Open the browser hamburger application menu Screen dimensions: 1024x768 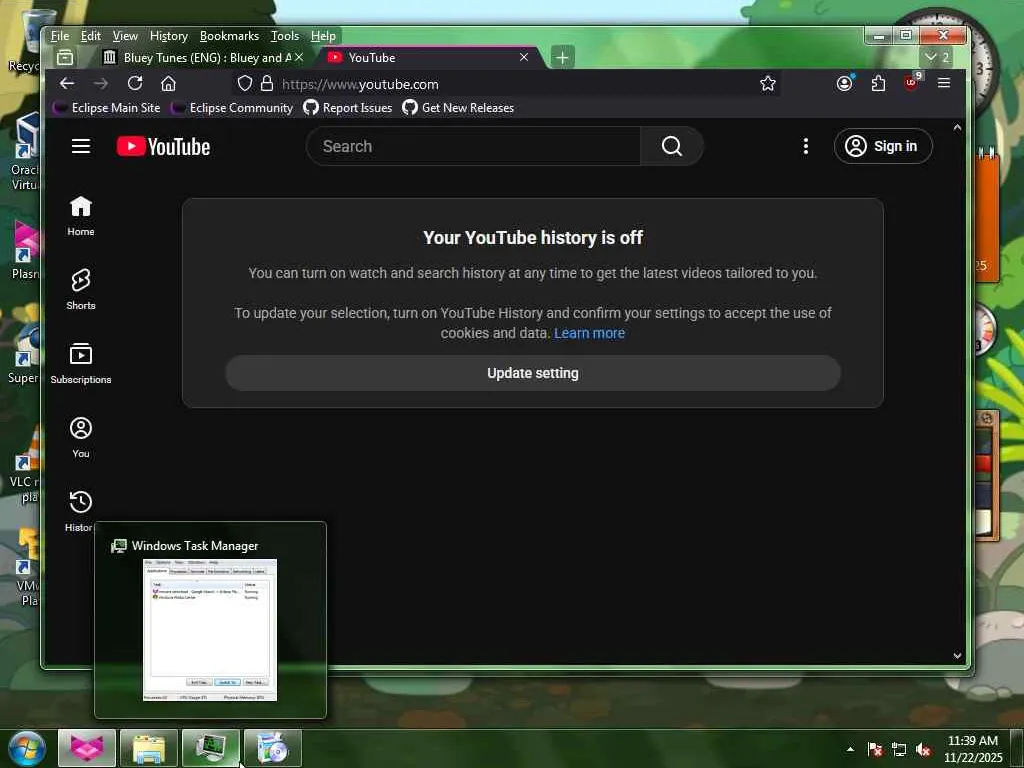944,83
